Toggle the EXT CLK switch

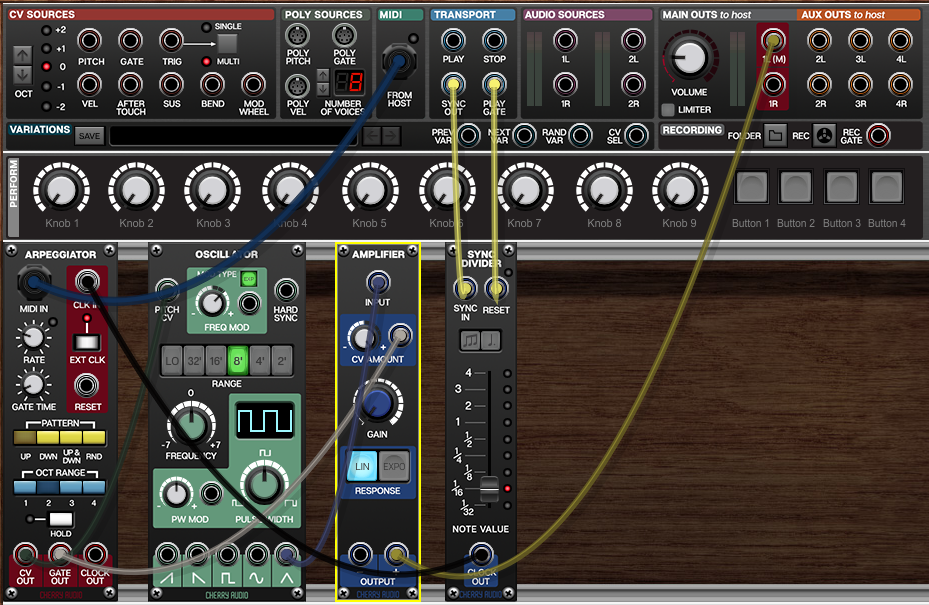87,345
